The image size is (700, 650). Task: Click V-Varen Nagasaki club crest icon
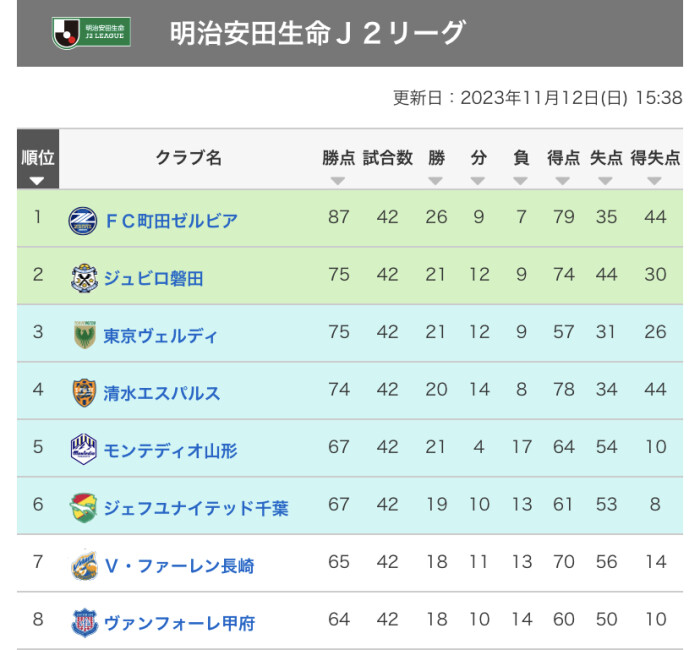click(83, 565)
